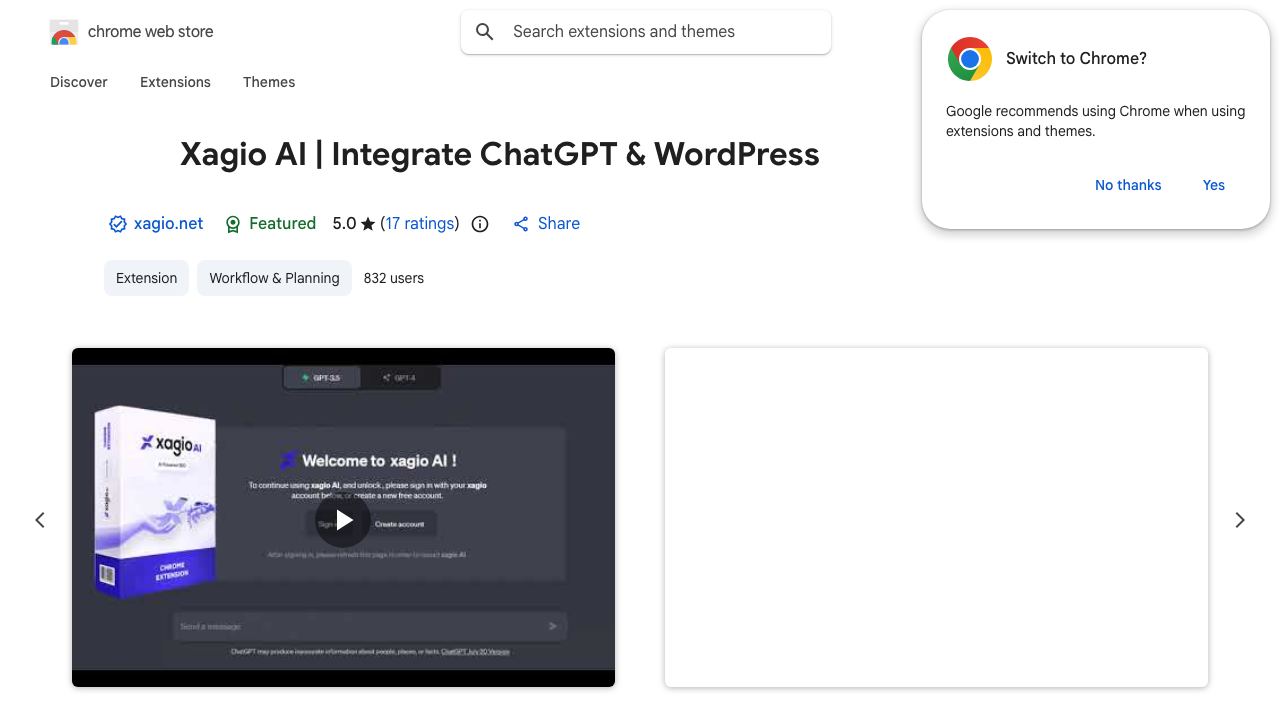Image resolution: width=1280 pixels, height=720 pixels.
Task: Click the Xagio AI extension title
Action: (500, 154)
